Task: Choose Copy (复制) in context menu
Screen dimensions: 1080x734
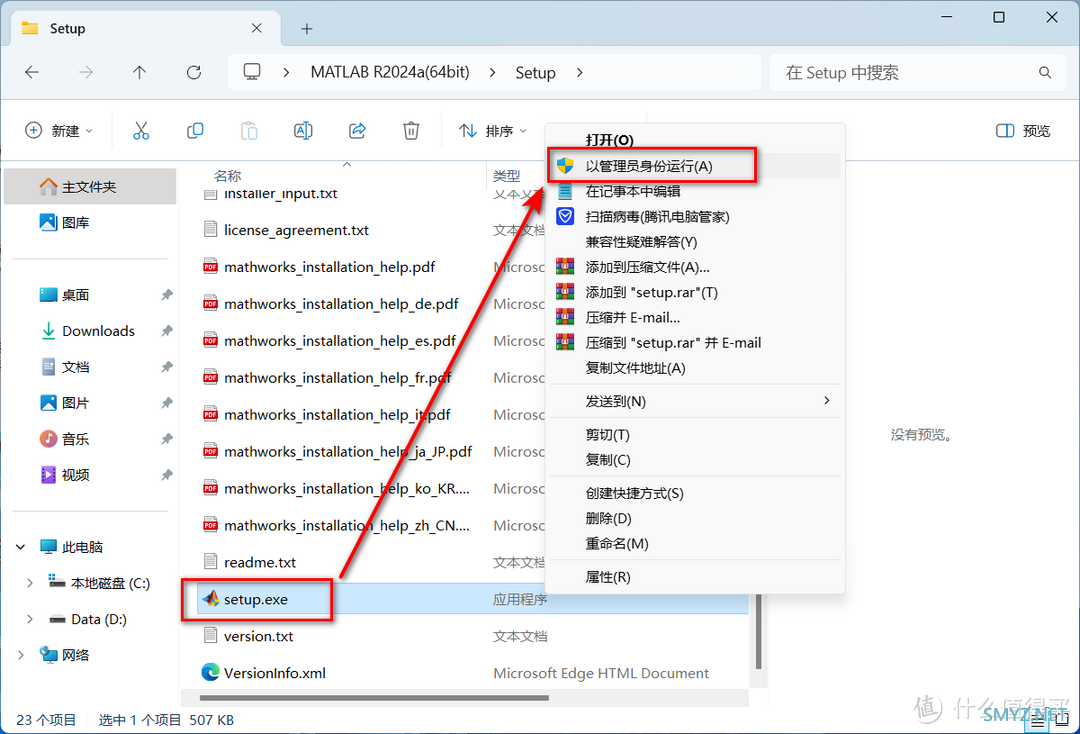Action: (x=695, y=459)
